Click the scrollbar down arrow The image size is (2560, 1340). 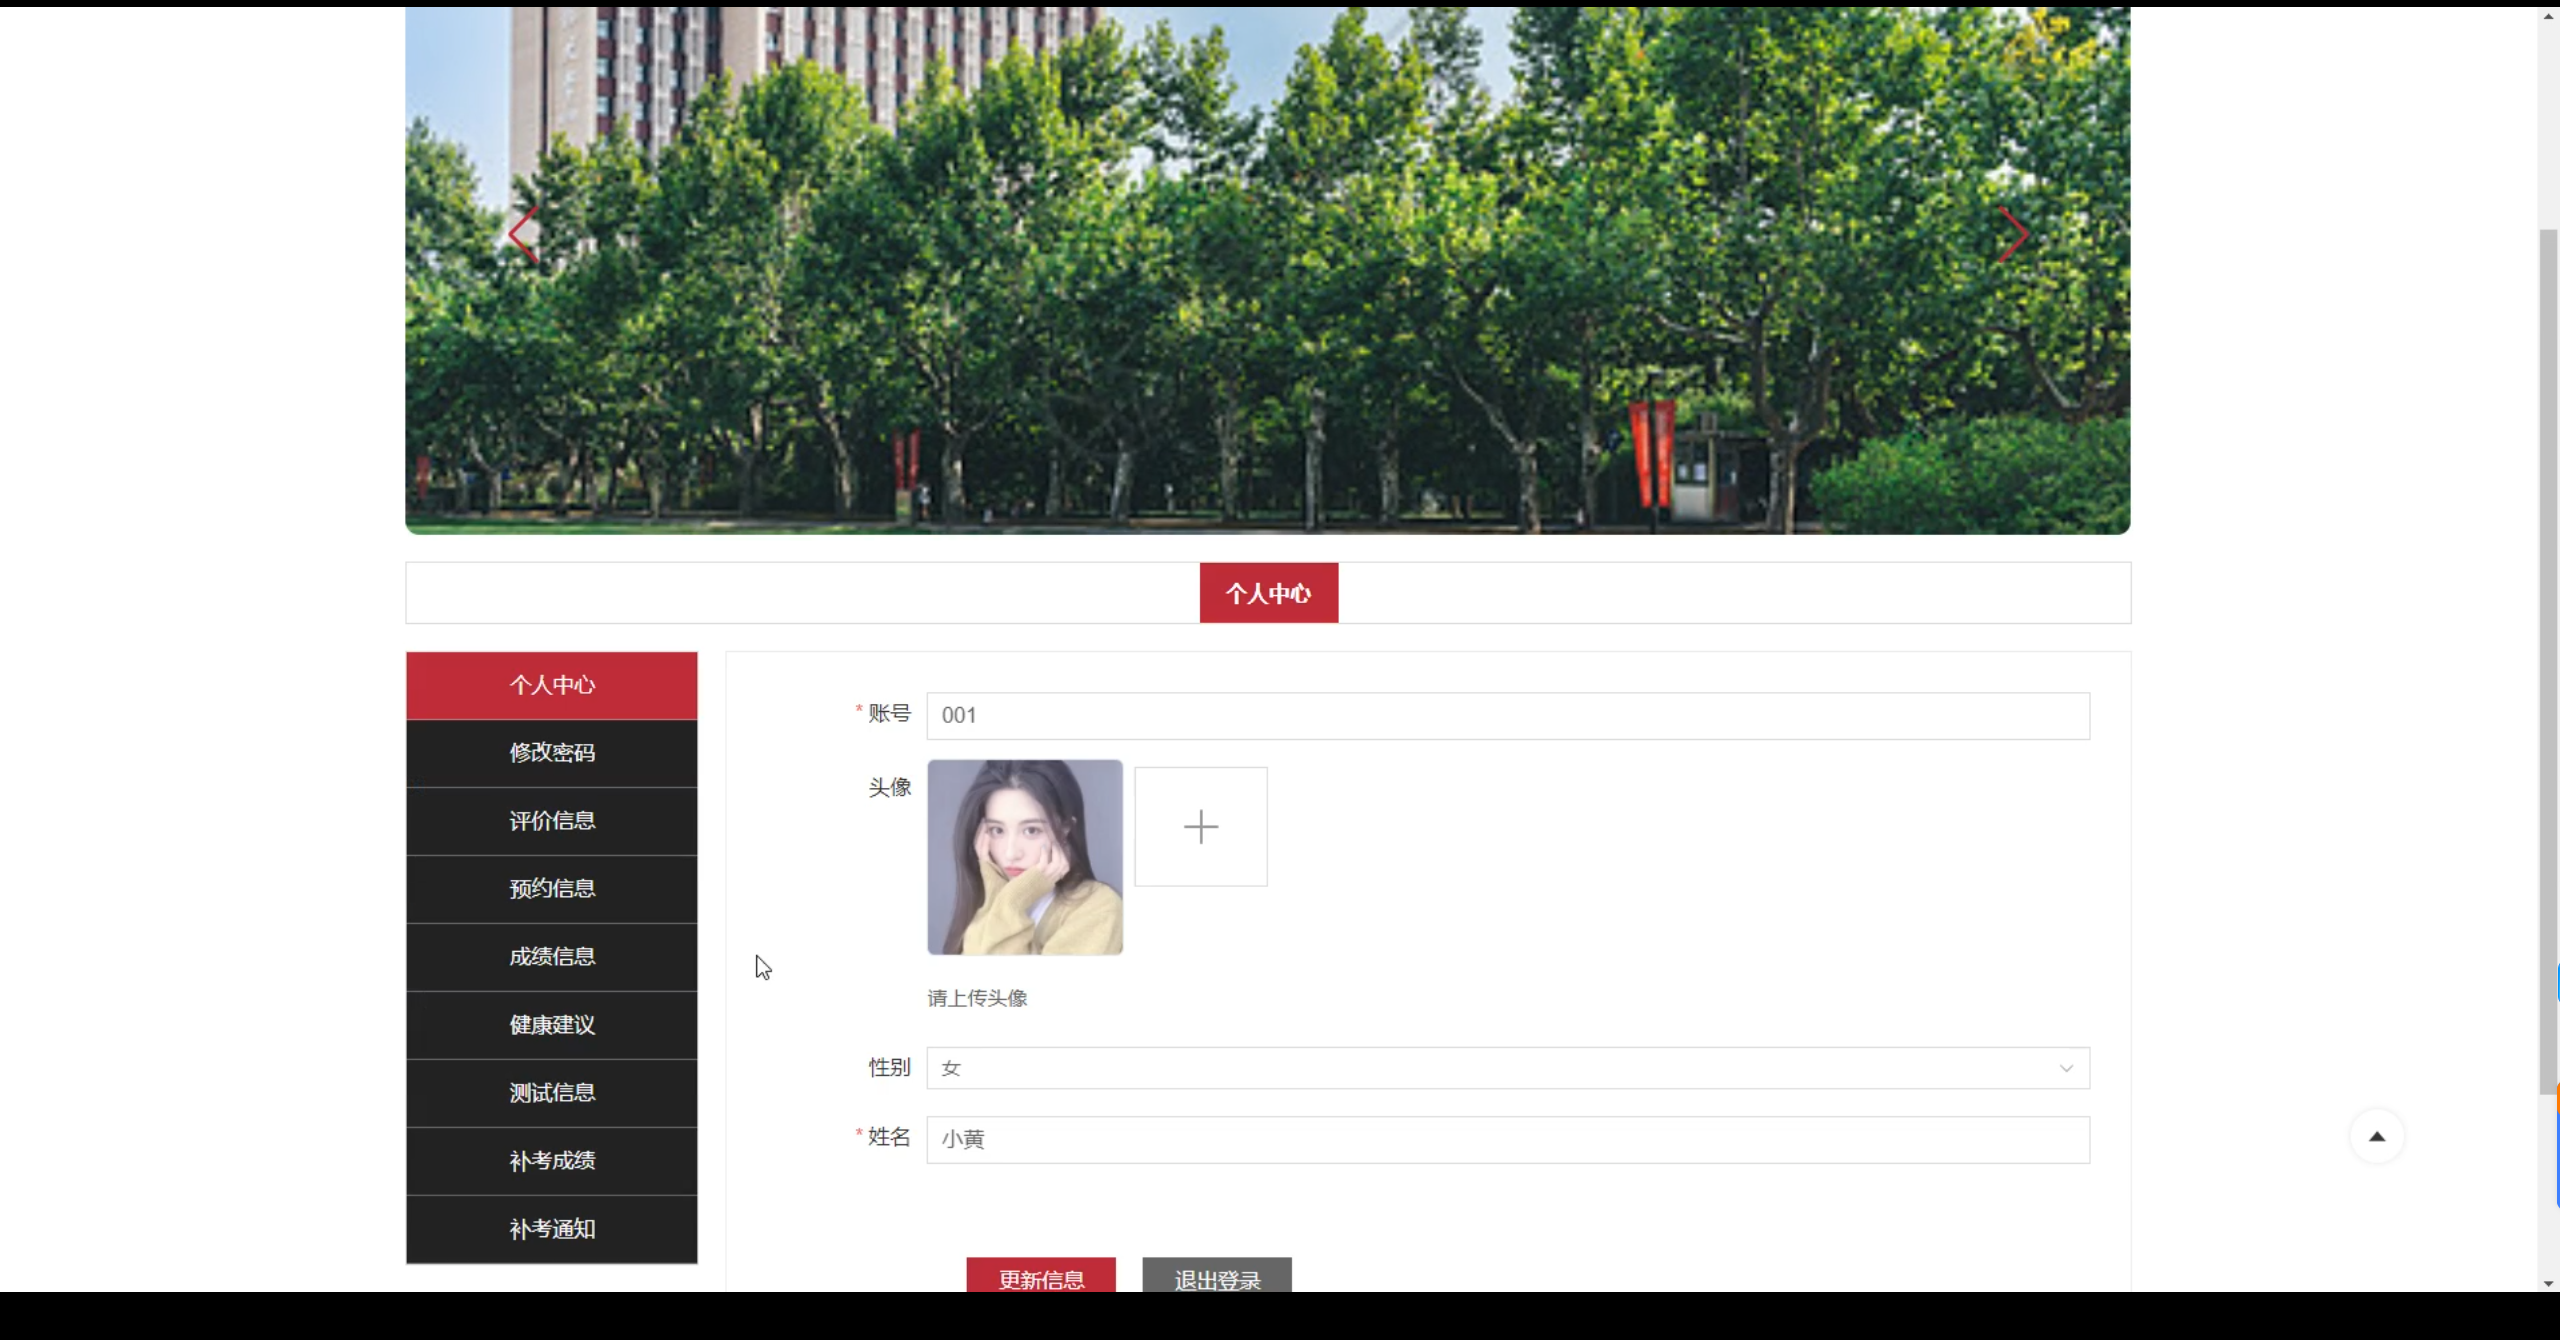coord(2547,1283)
